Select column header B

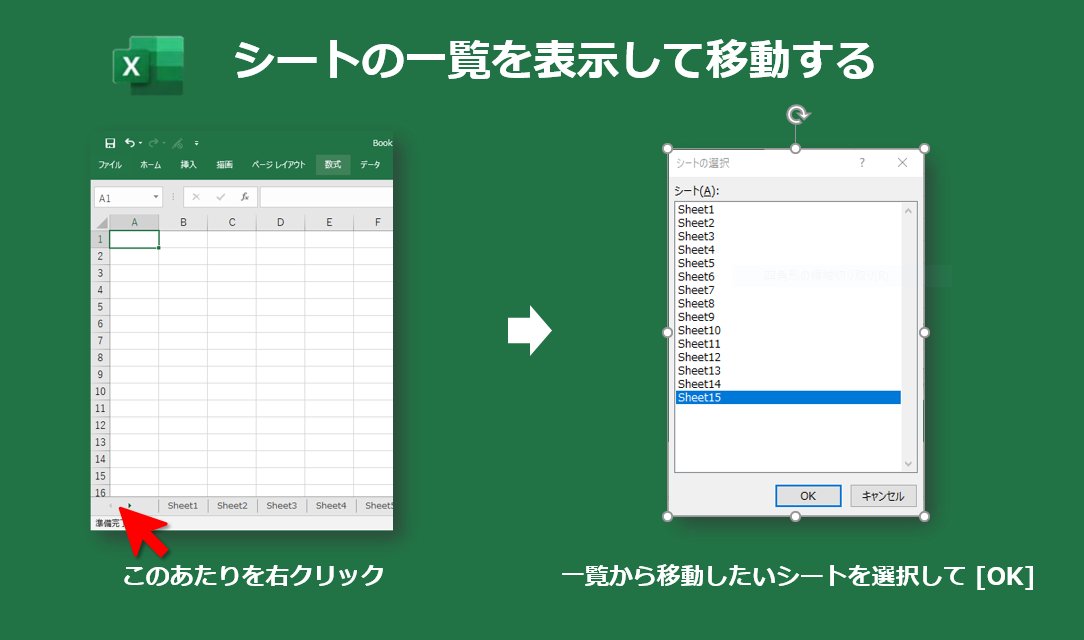click(183, 222)
